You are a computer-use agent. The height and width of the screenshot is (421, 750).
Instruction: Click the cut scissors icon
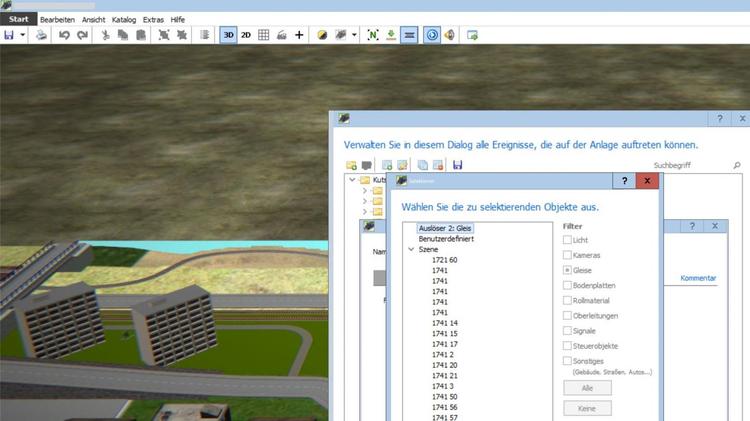(106, 35)
